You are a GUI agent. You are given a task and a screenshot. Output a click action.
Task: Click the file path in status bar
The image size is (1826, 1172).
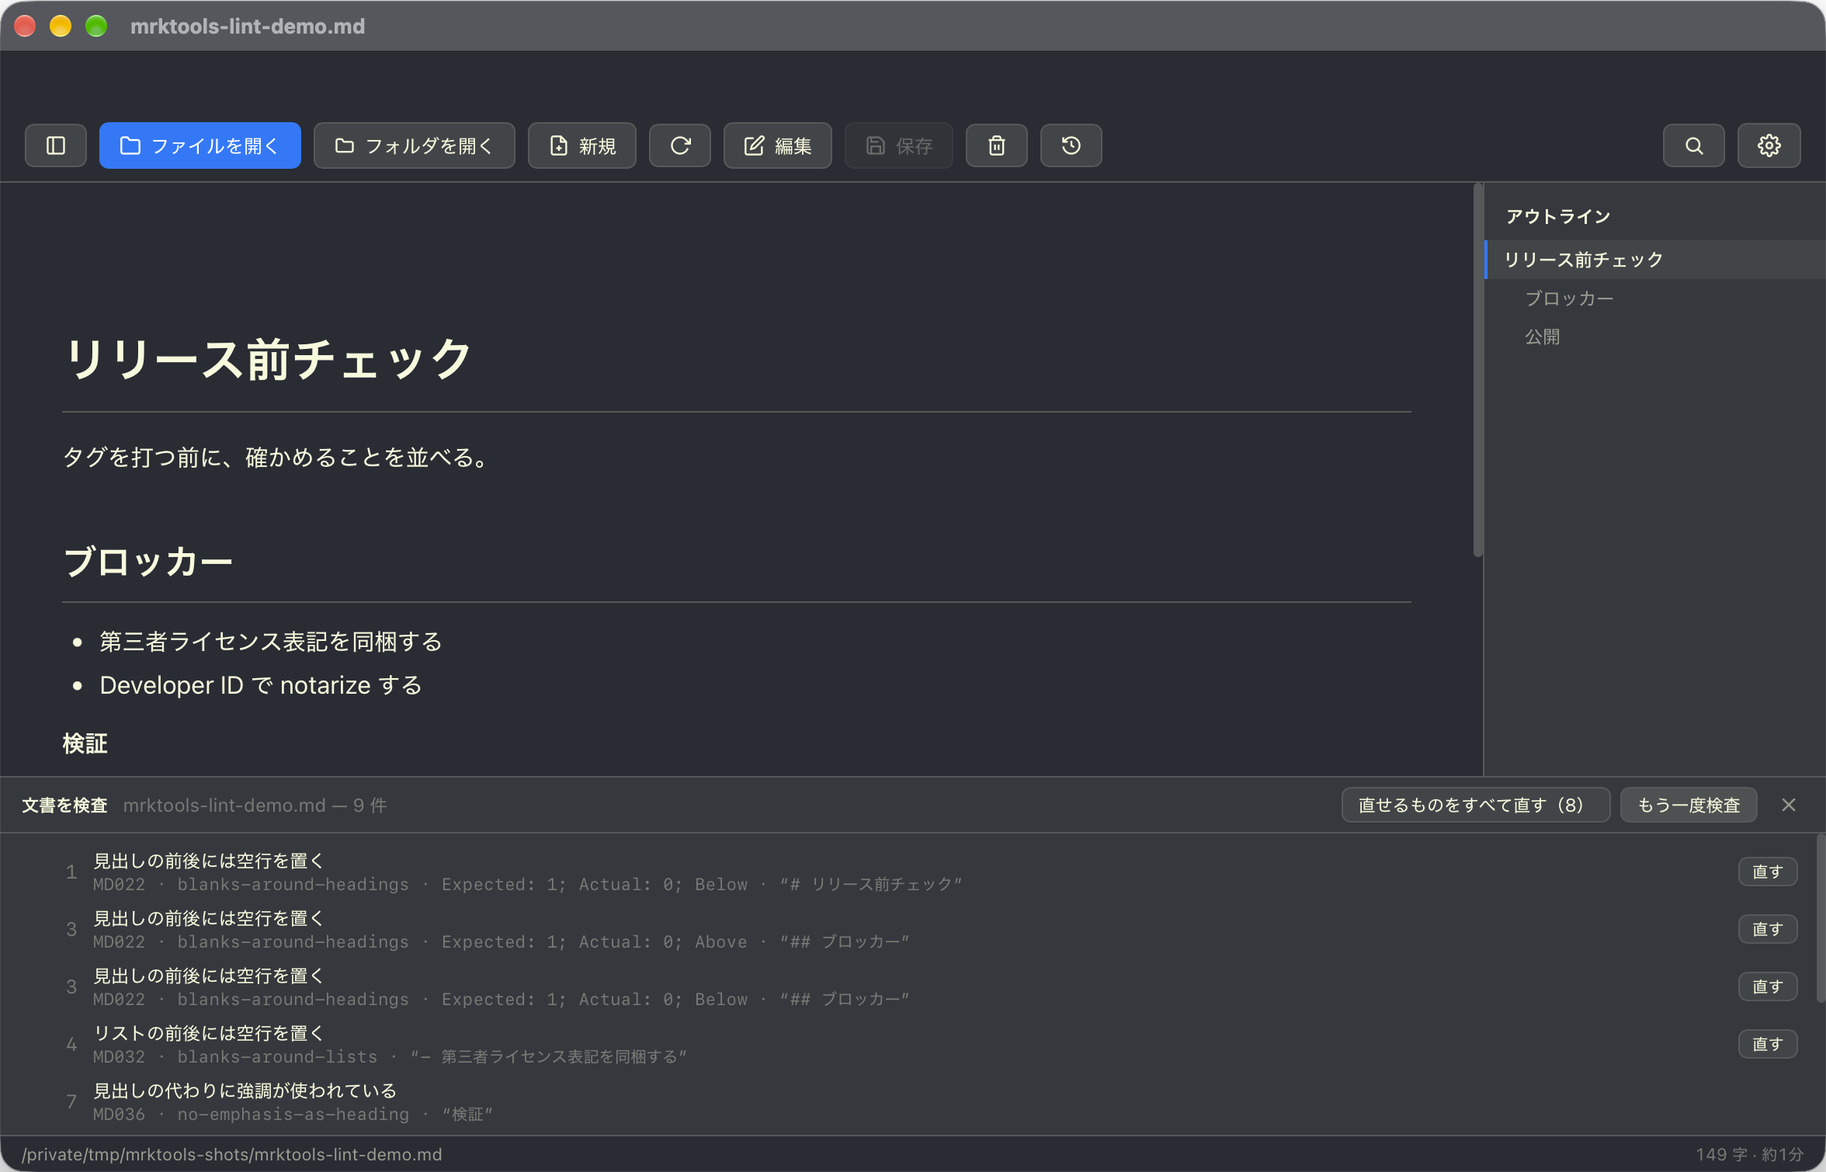[x=232, y=1154]
